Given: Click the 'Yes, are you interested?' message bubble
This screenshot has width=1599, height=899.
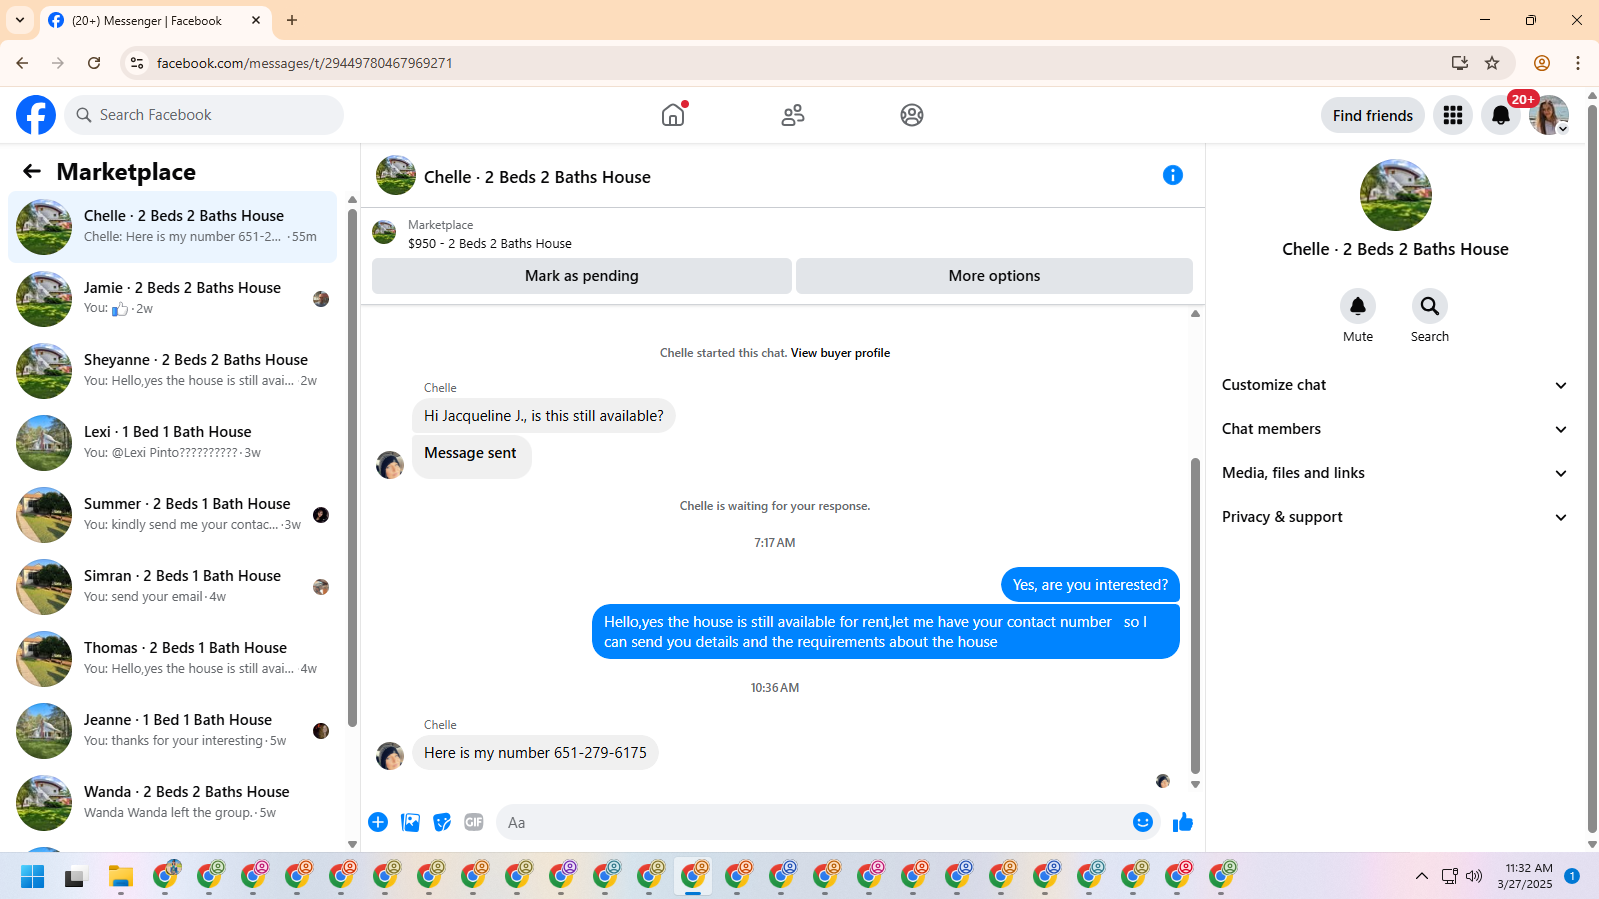Looking at the screenshot, I should tap(1090, 585).
